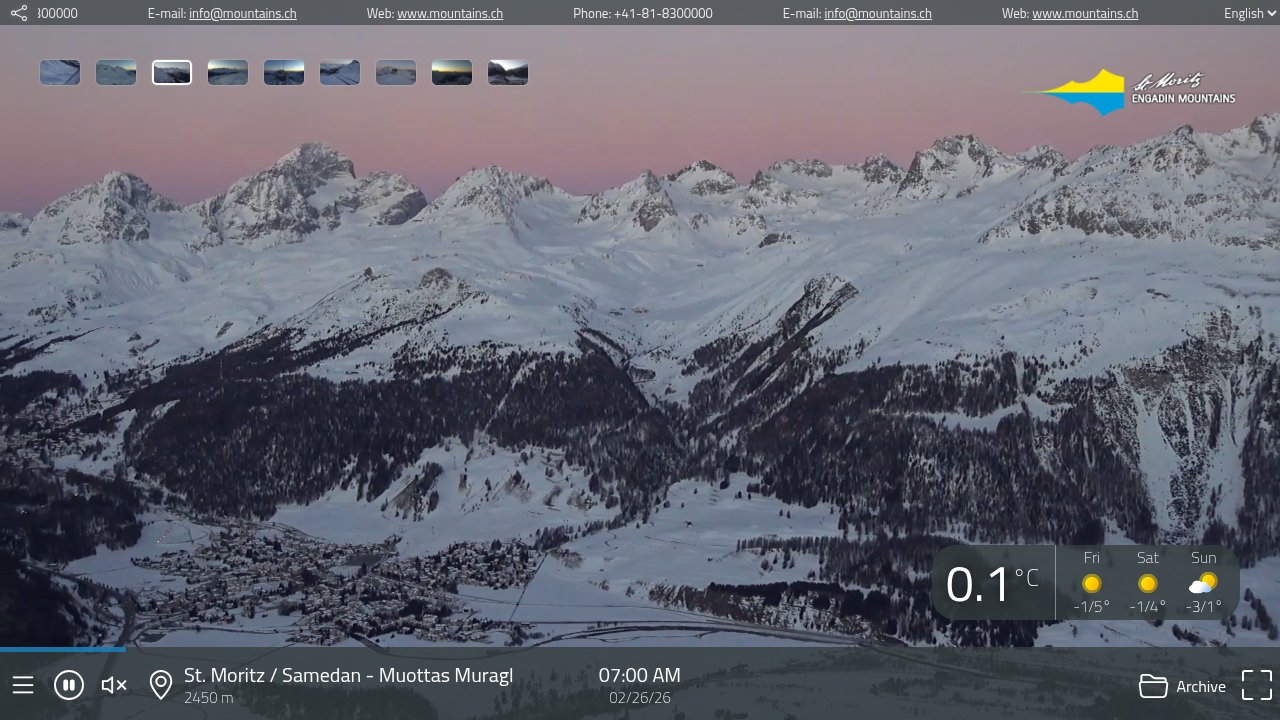The height and width of the screenshot is (720, 1280).
Task: Open the hamburger menu icon
Action: pyautogui.click(x=23, y=685)
